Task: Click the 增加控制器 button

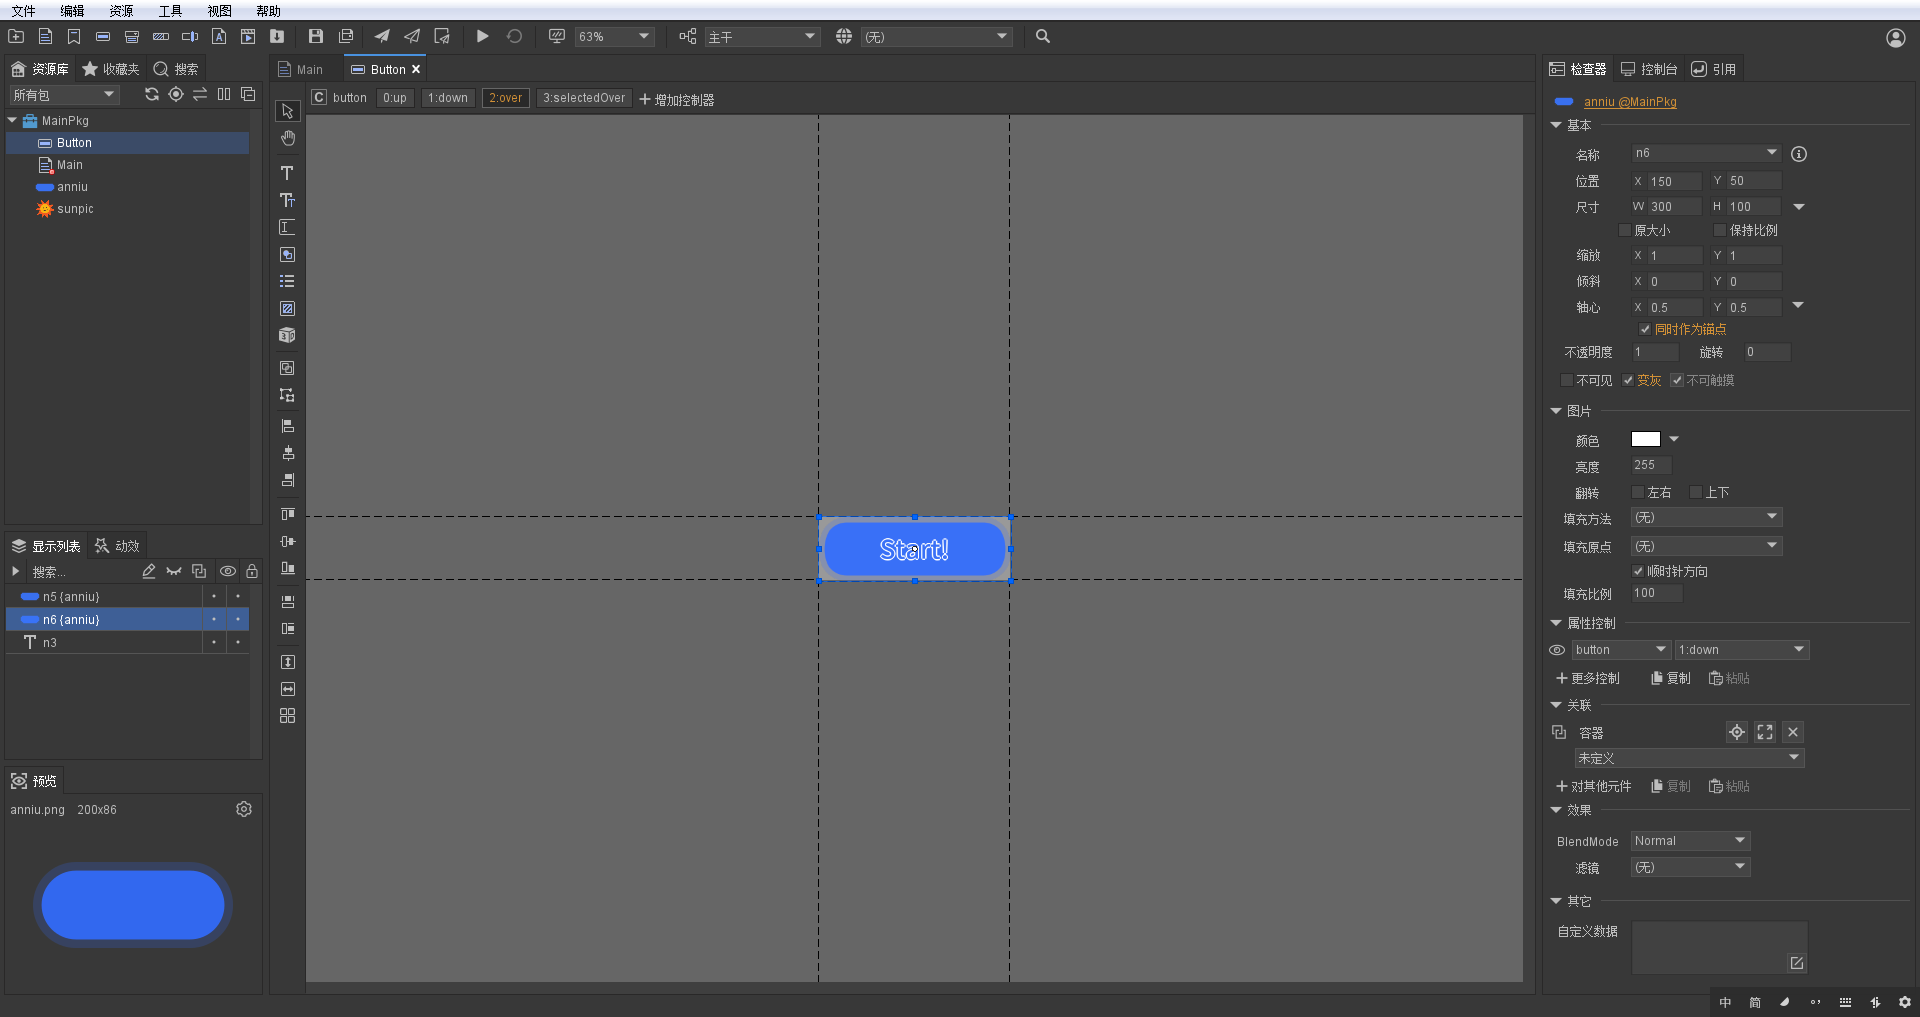Action: click(x=677, y=100)
